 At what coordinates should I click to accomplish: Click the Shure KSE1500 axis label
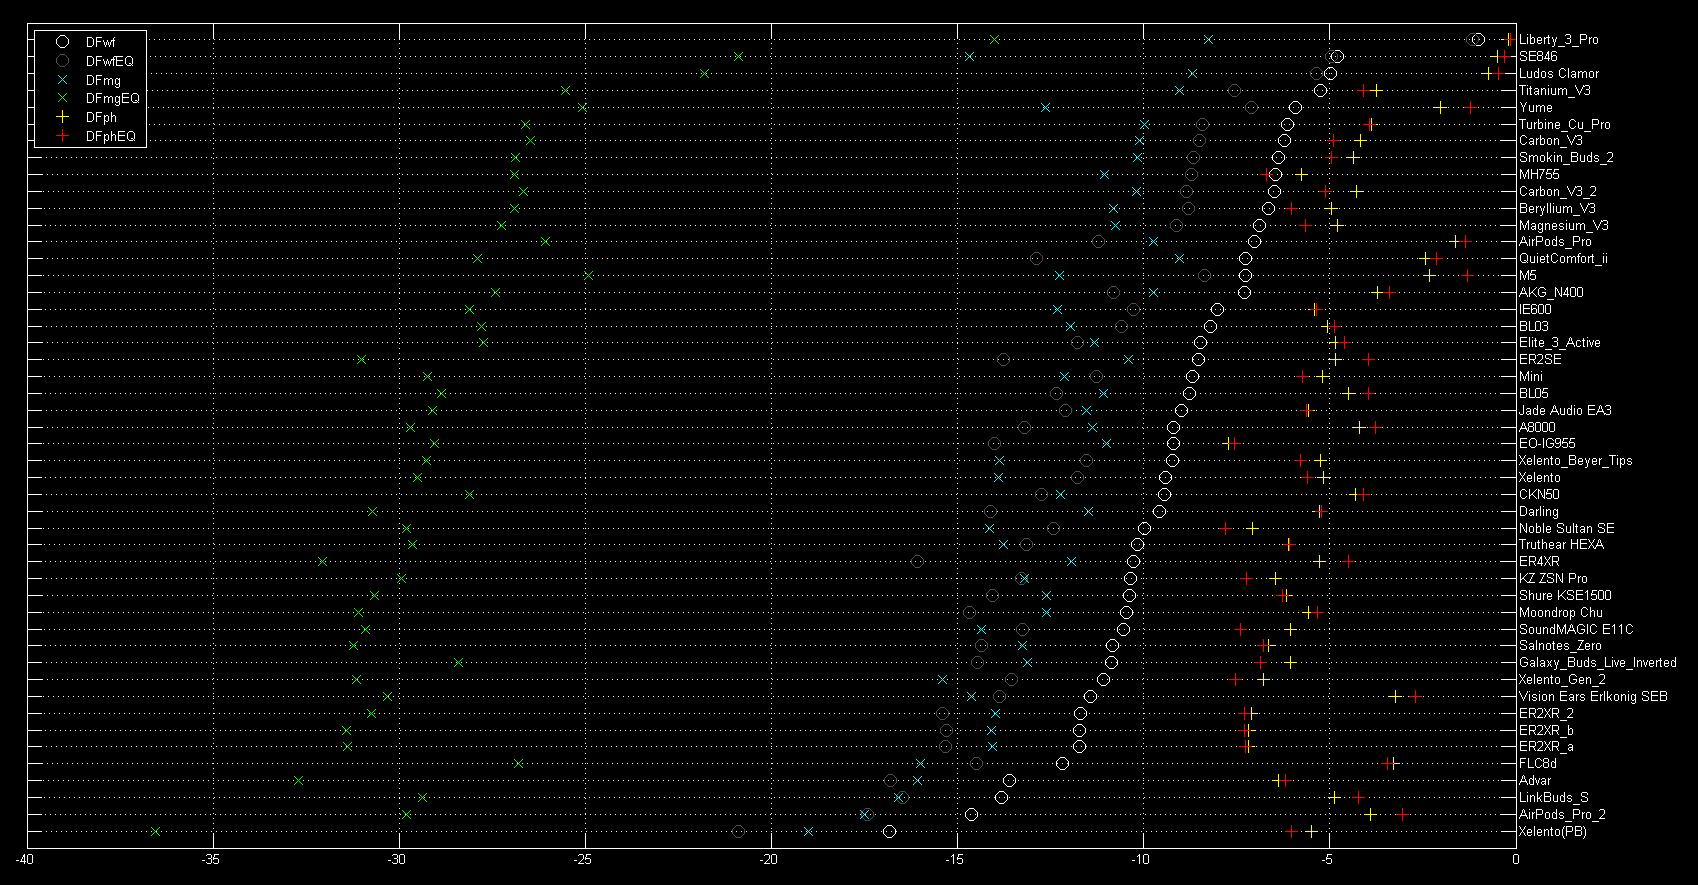1565,595
